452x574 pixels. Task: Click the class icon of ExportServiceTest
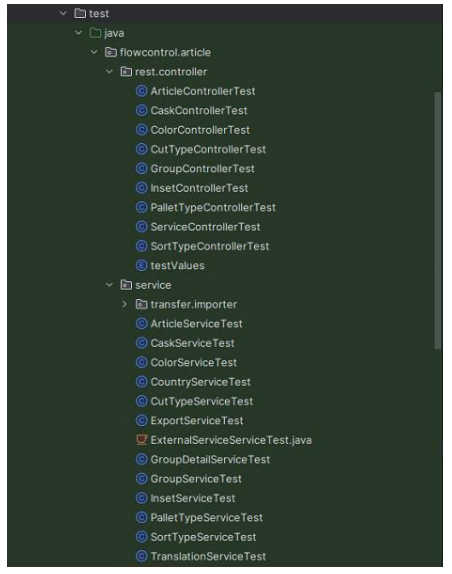coord(142,421)
